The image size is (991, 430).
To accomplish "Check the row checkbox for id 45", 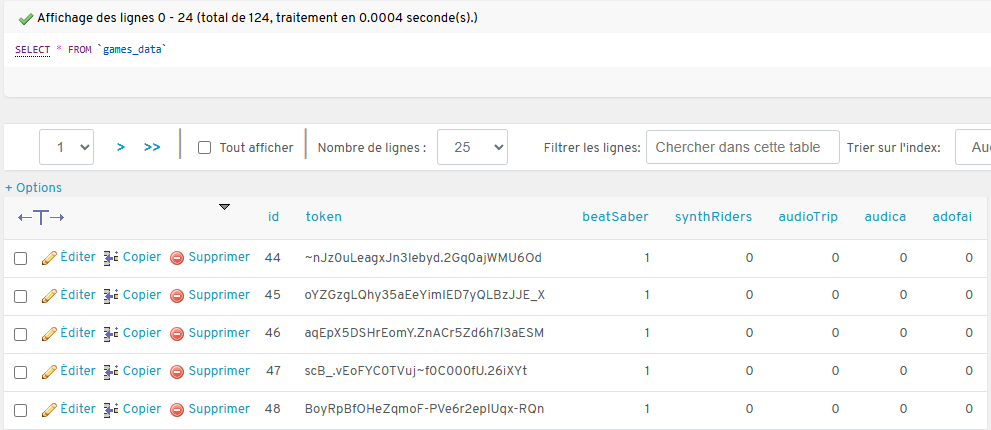I will (x=20, y=296).
